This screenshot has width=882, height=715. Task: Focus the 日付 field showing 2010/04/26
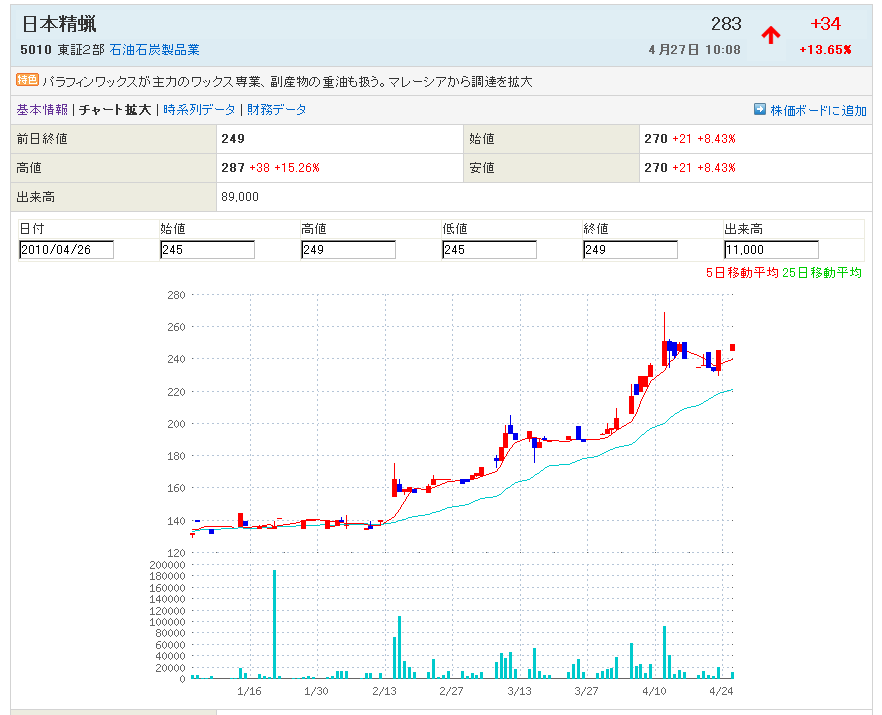tap(66, 250)
